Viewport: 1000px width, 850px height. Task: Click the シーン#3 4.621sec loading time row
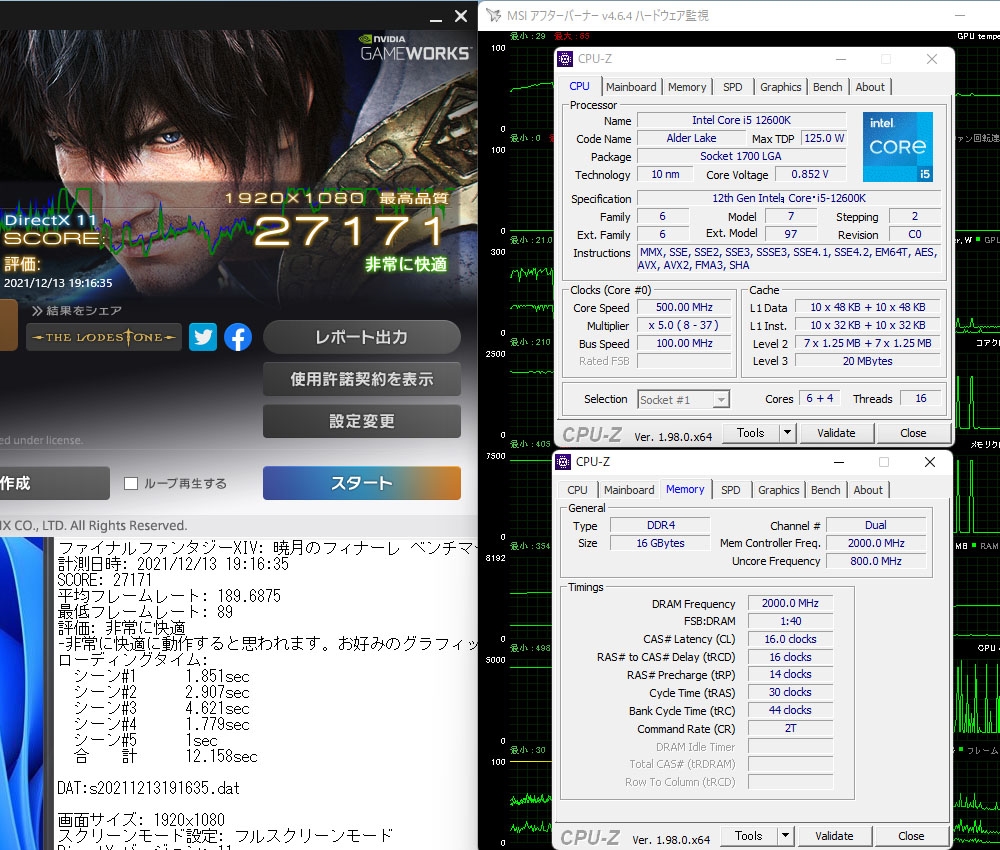click(x=162, y=708)
